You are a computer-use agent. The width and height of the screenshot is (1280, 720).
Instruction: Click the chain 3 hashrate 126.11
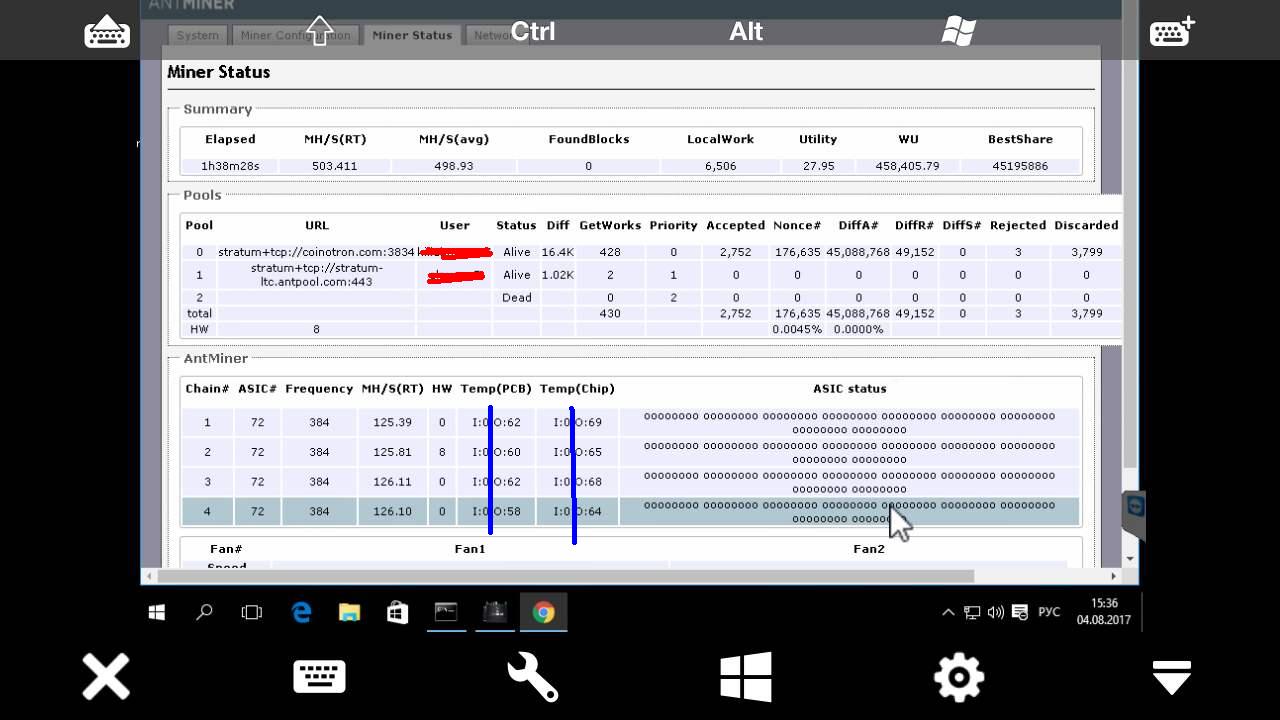coord(392,482)
